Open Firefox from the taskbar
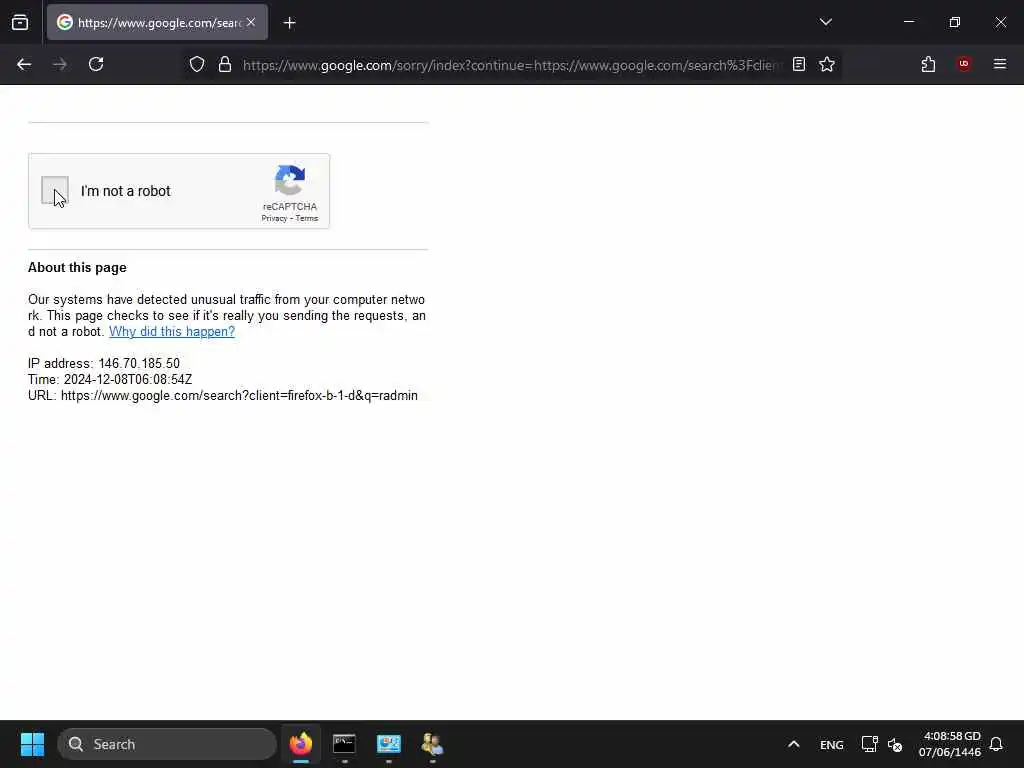 tap(301, 744)
